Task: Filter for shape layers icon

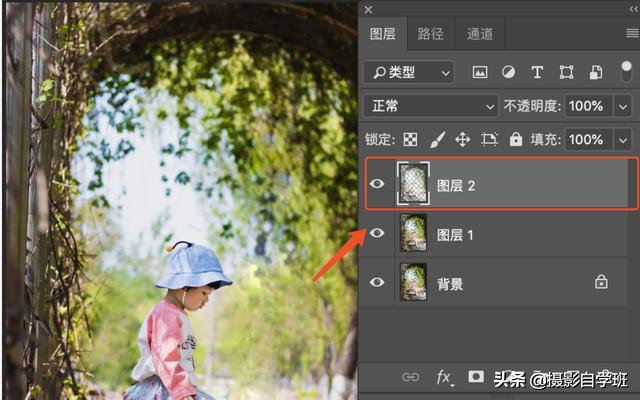Action: pyautogui.click(x=566, y=73)
